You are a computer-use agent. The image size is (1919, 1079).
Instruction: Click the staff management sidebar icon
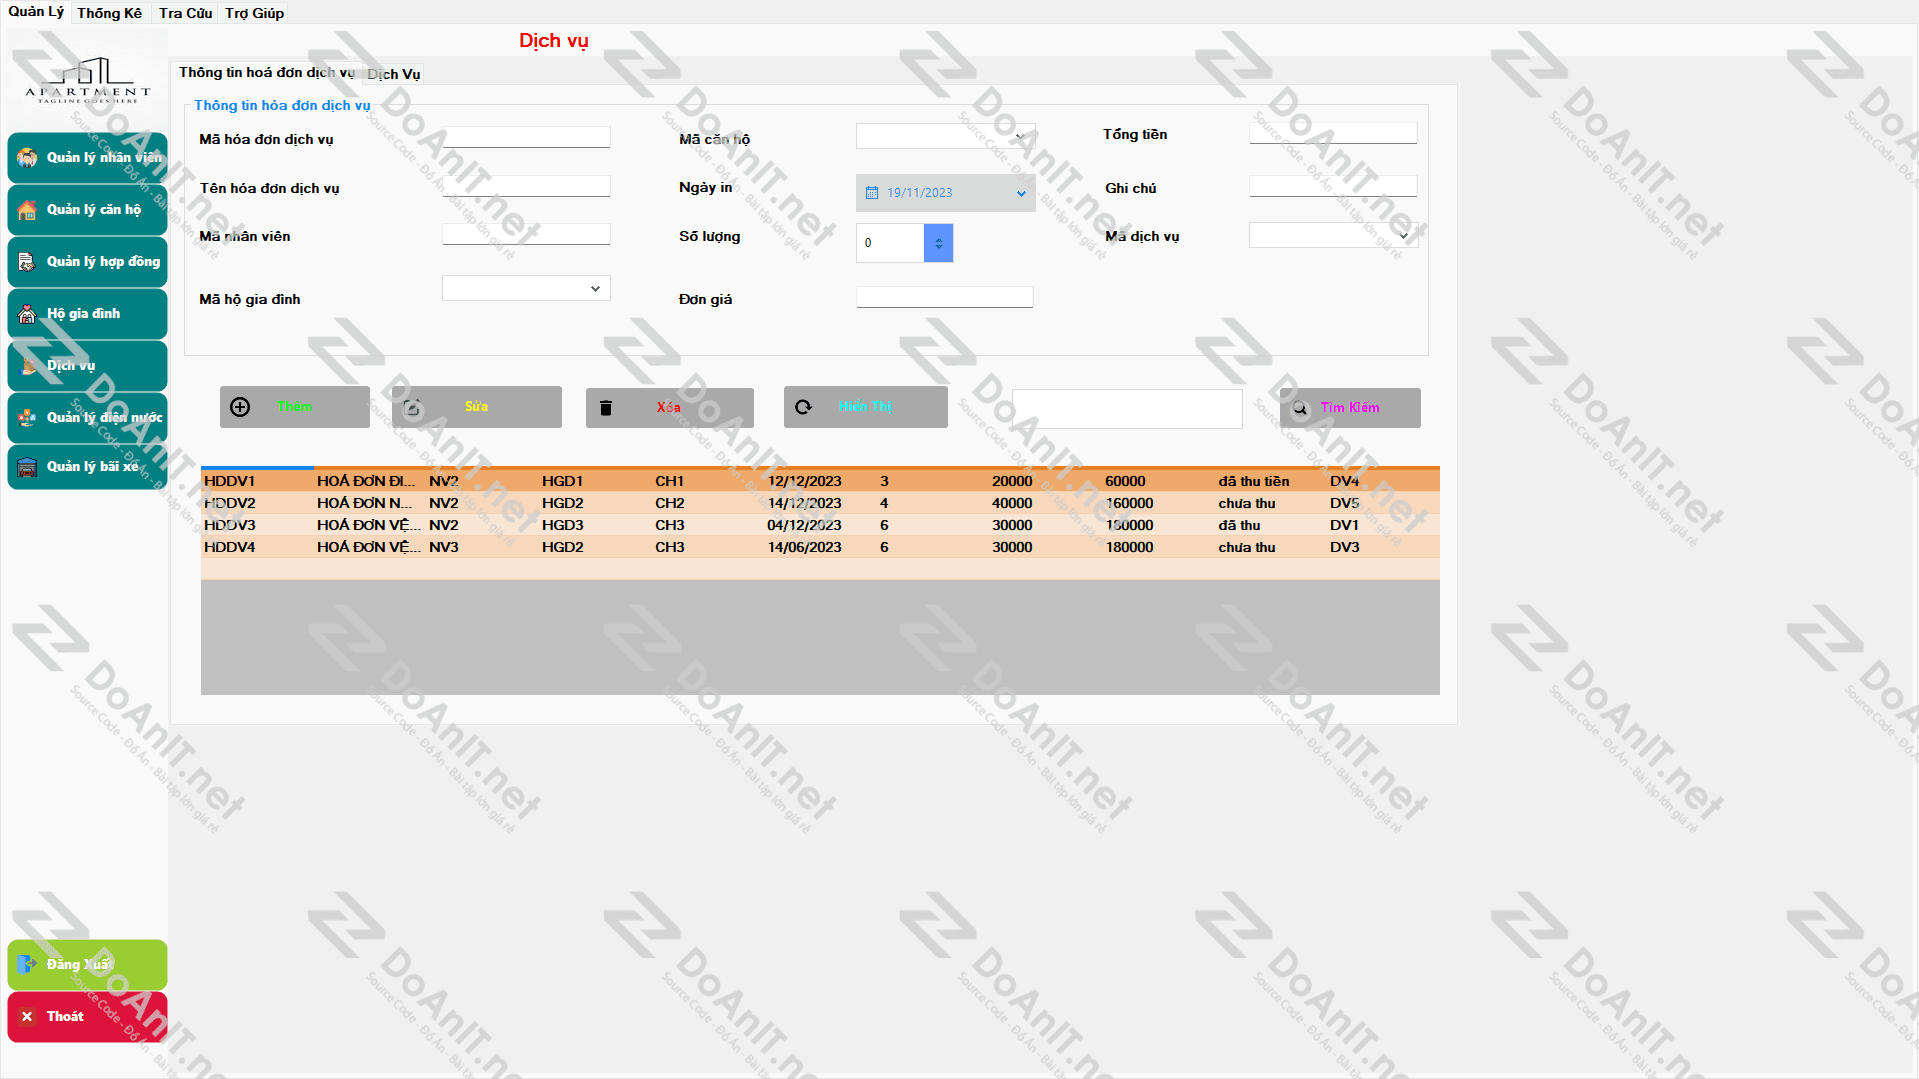click(x=27, y=158)
